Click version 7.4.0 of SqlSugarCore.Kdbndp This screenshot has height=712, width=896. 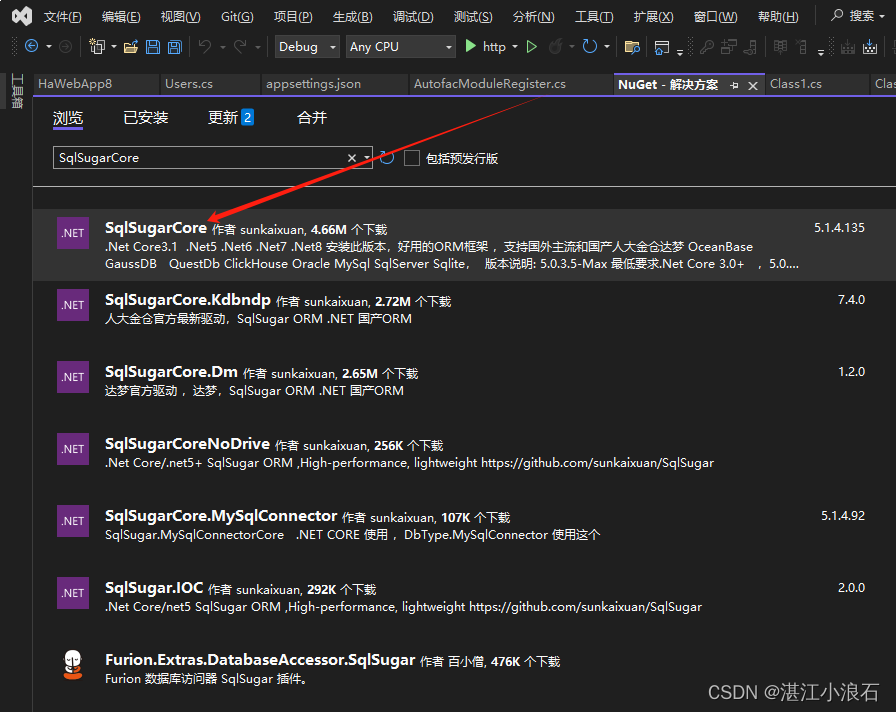[x=851, y=299]
